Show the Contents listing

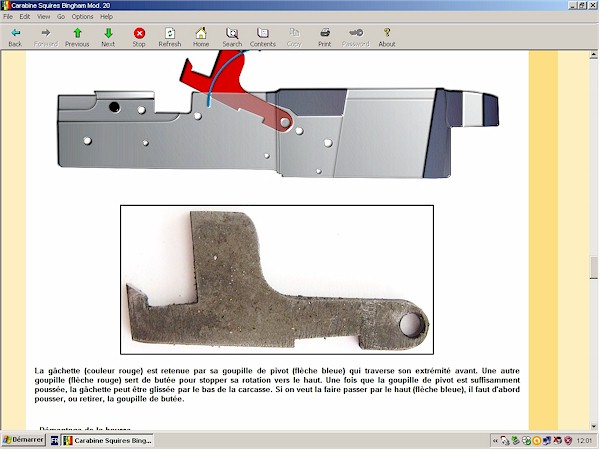pos(262,37)
